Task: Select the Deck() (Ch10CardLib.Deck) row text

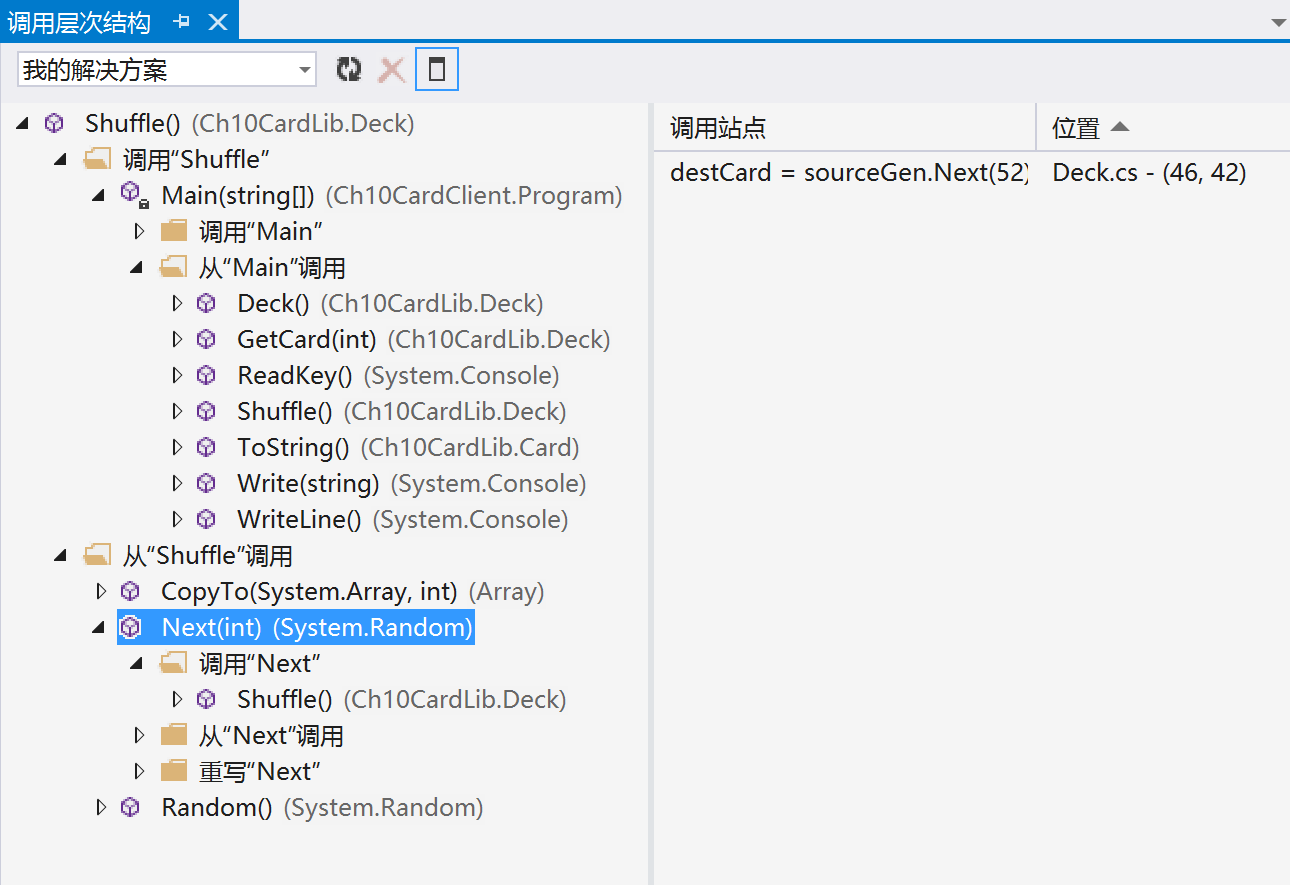Action: click(390, 303)
